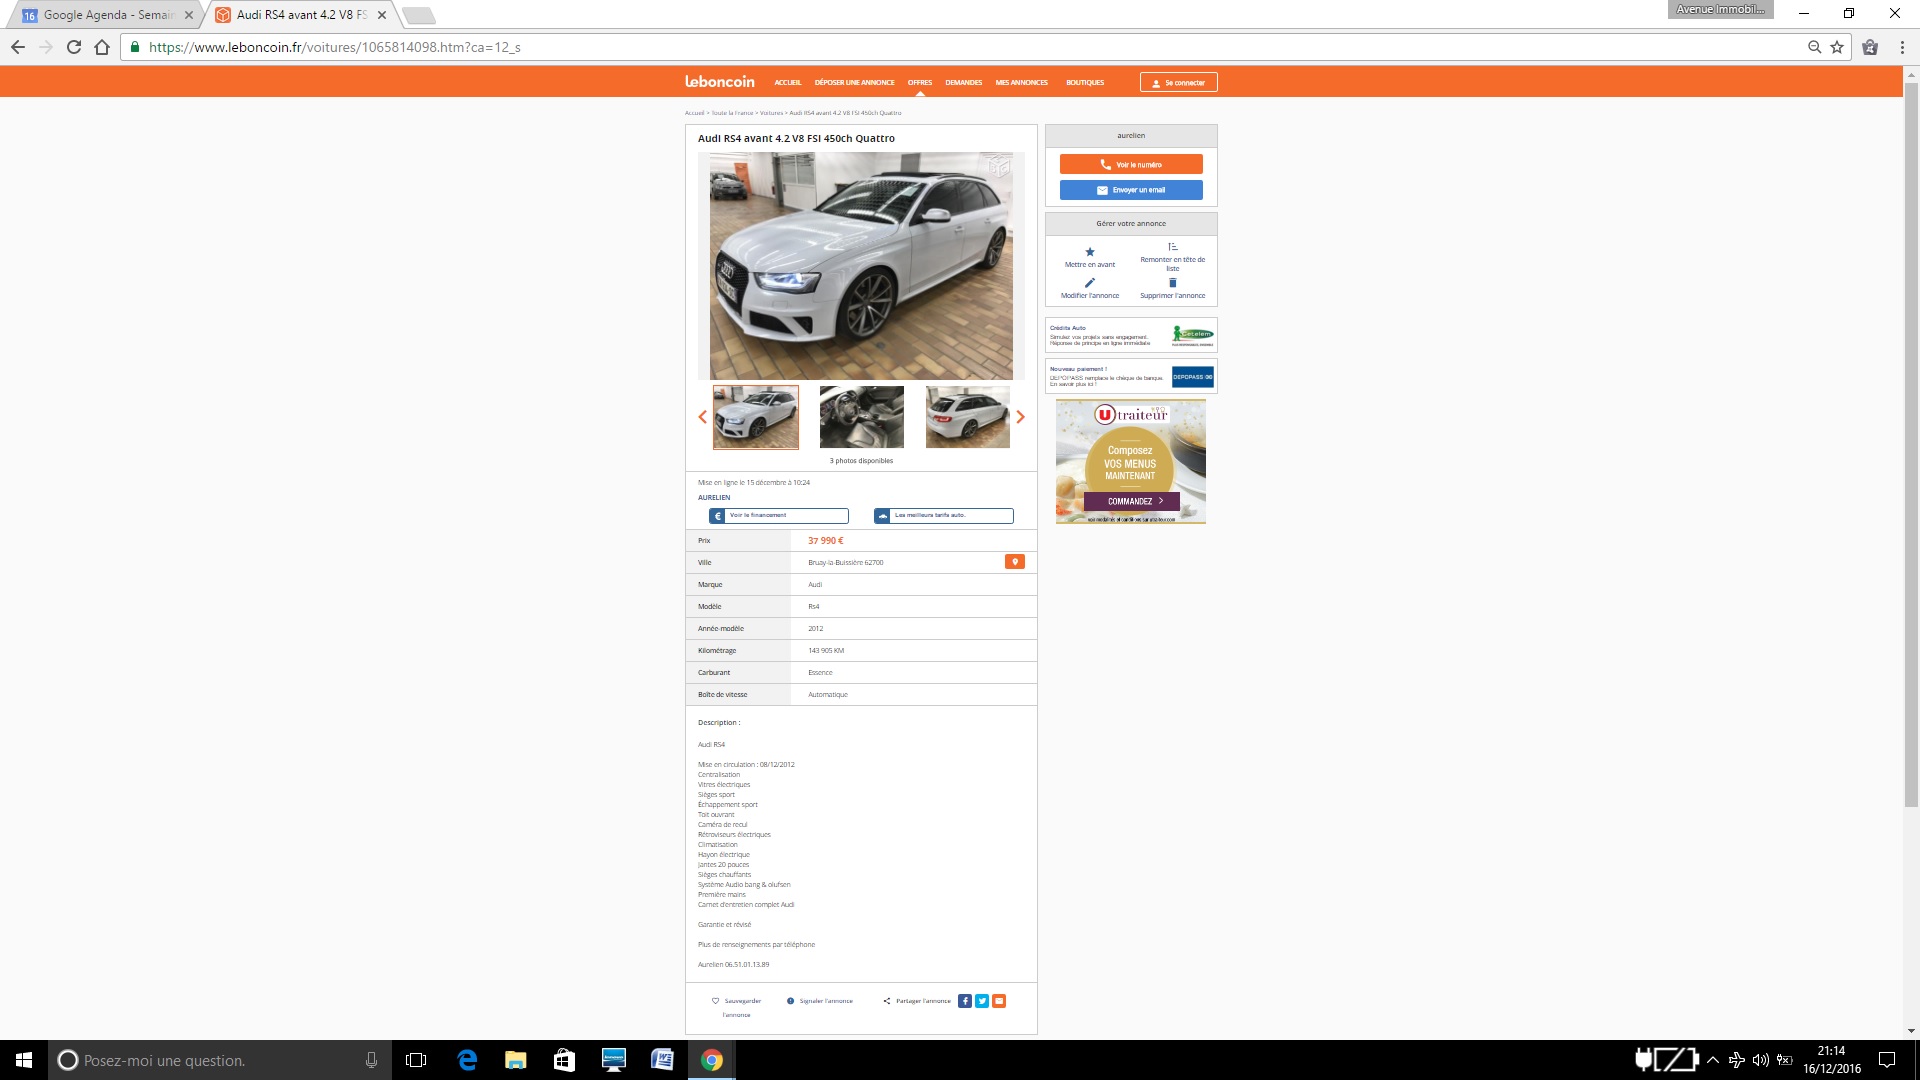Image resolution: width=1920 pixels, height=1080 pixels.
Task: Share the listing on Twitter
Action: 982,1000
